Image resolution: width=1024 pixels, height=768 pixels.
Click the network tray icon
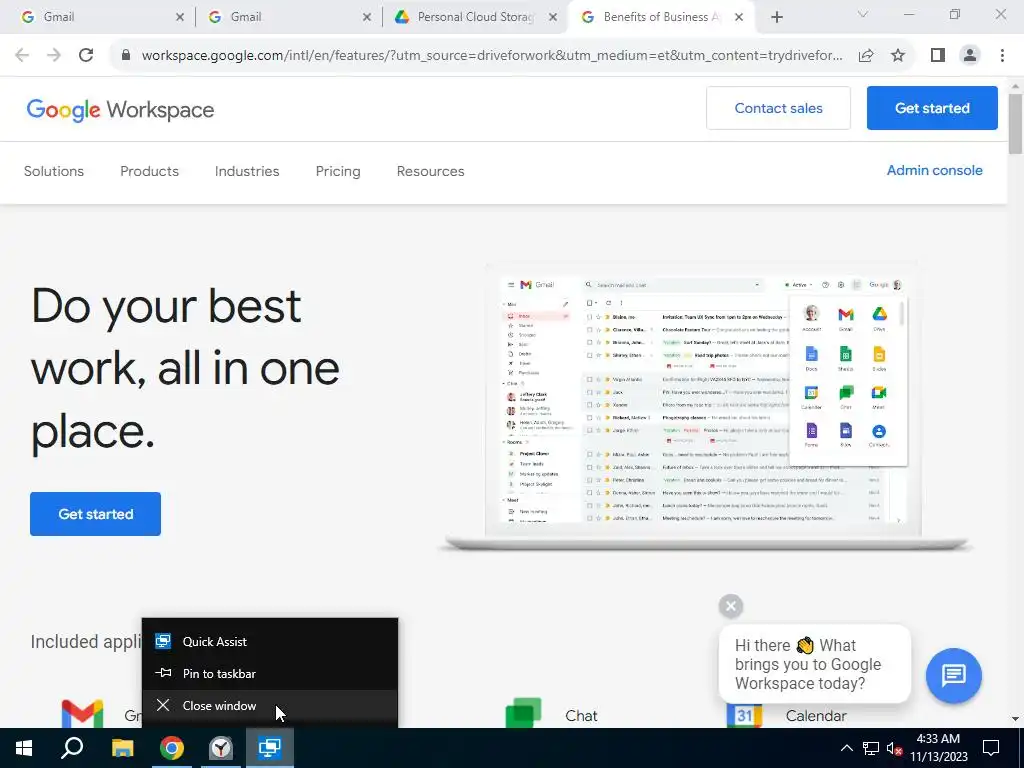pos(871,748)
